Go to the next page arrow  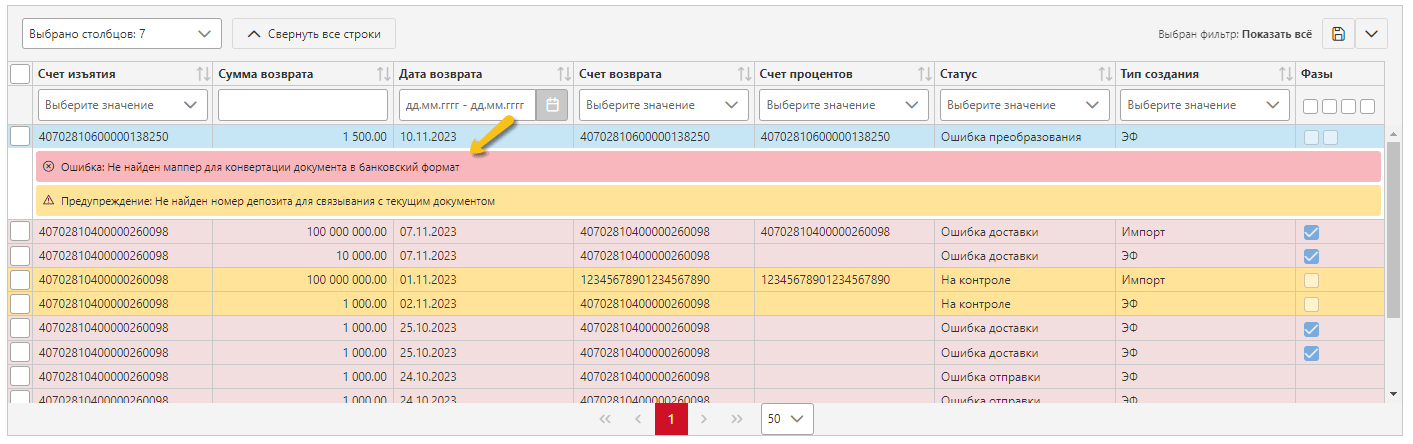click(x=704, y=419)
